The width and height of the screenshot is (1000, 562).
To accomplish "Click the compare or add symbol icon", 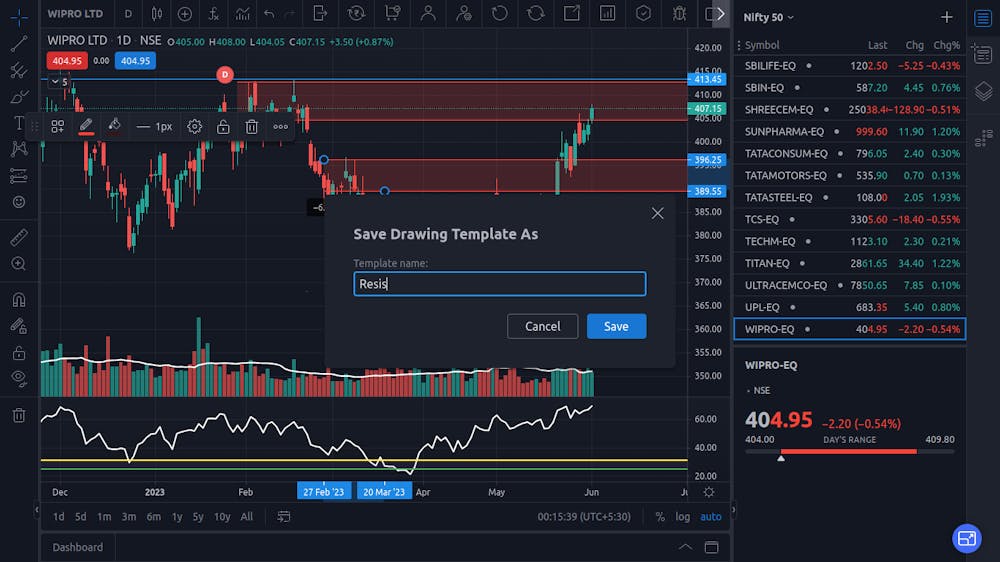I will tap(184, 13).
